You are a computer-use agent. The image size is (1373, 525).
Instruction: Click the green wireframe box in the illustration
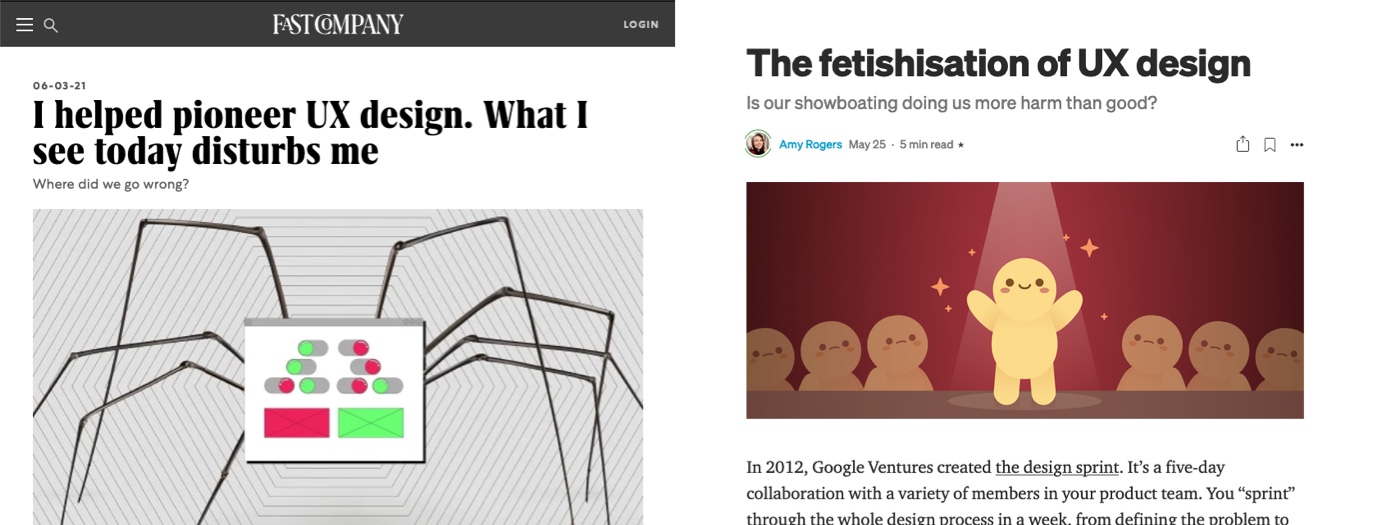[370, 423]
